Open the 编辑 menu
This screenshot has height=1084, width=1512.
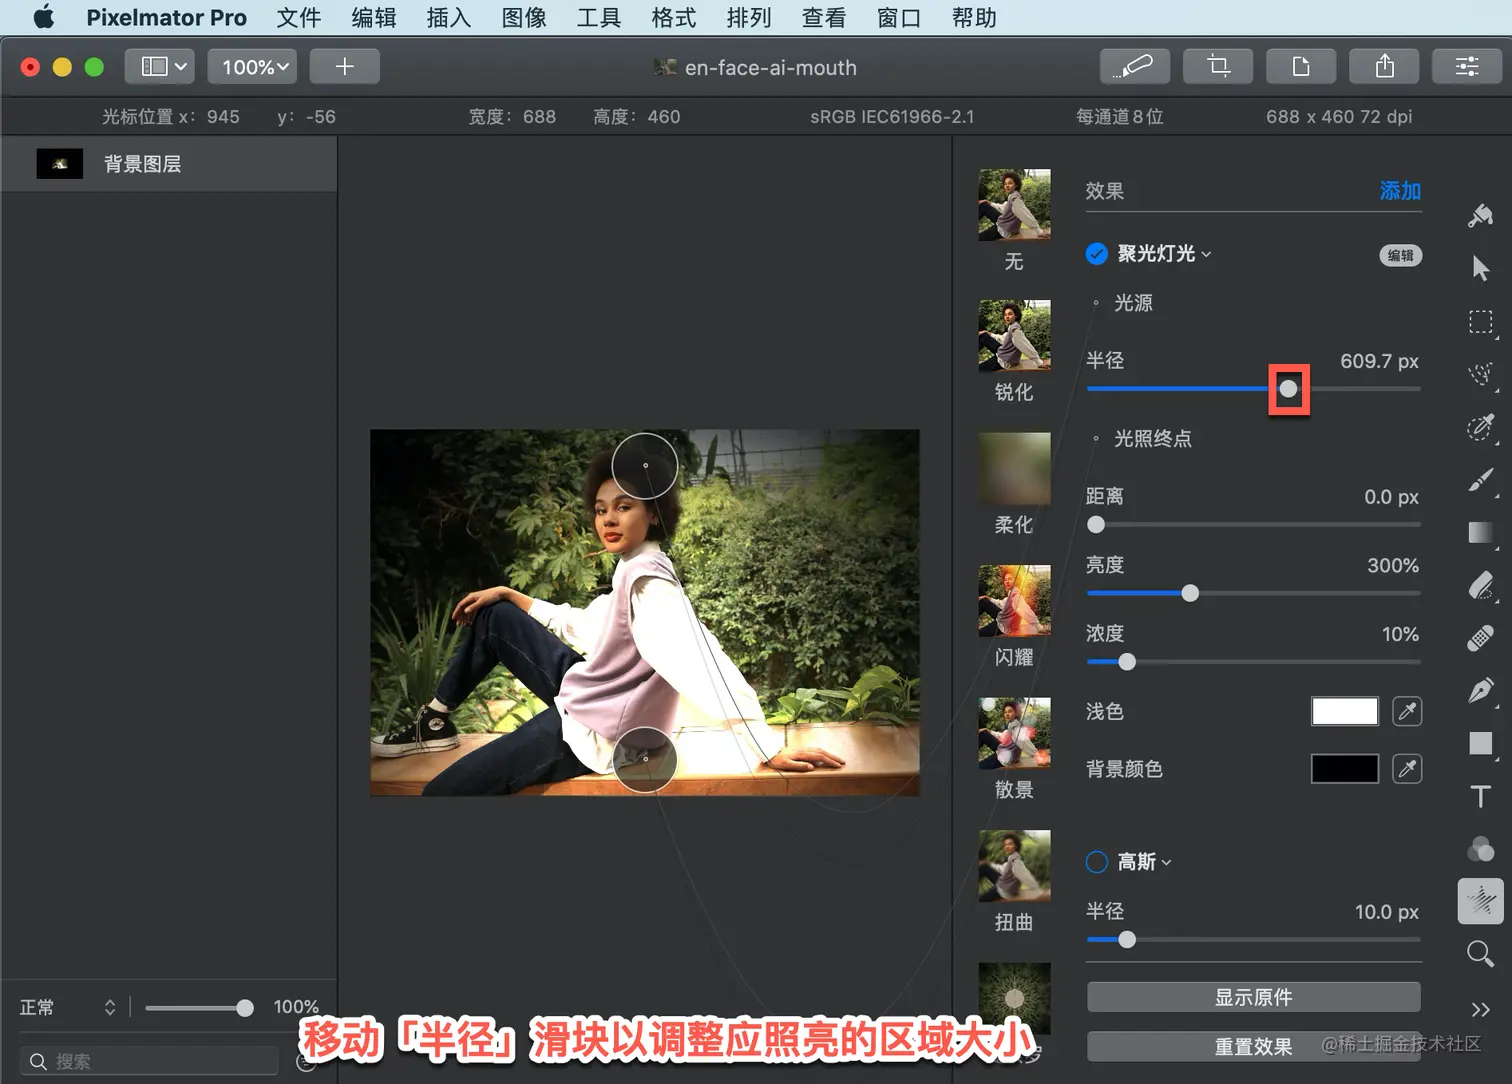pyautogui.click(x=374, y=17)
